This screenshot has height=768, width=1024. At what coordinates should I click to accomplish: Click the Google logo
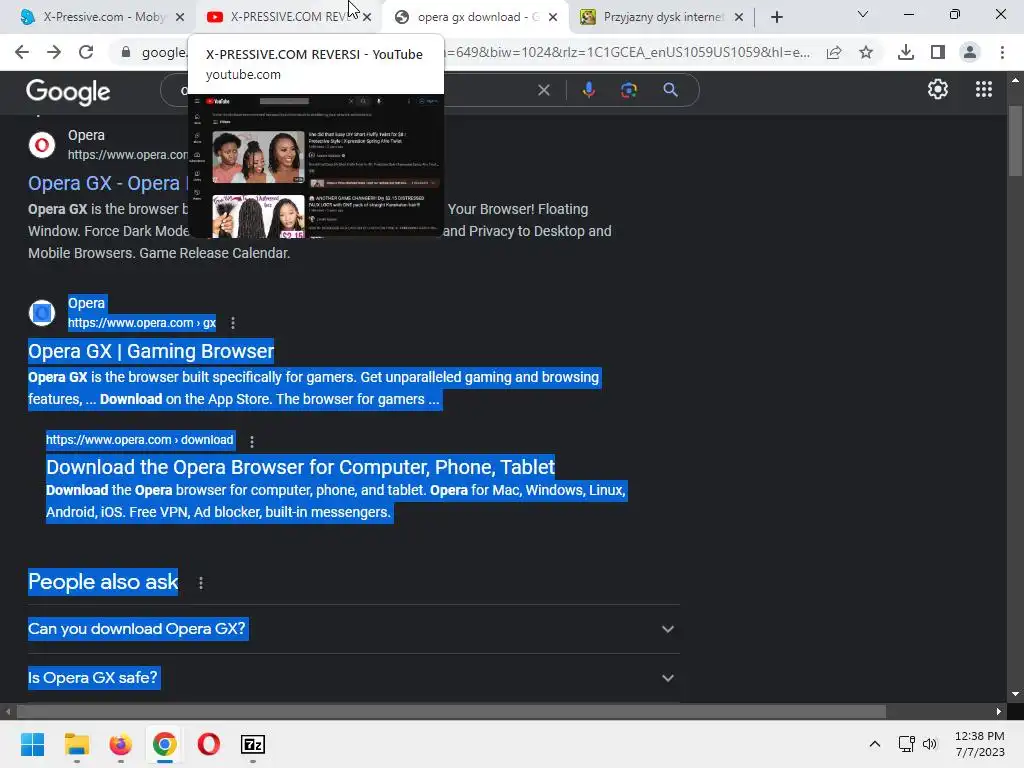[68, 92]
